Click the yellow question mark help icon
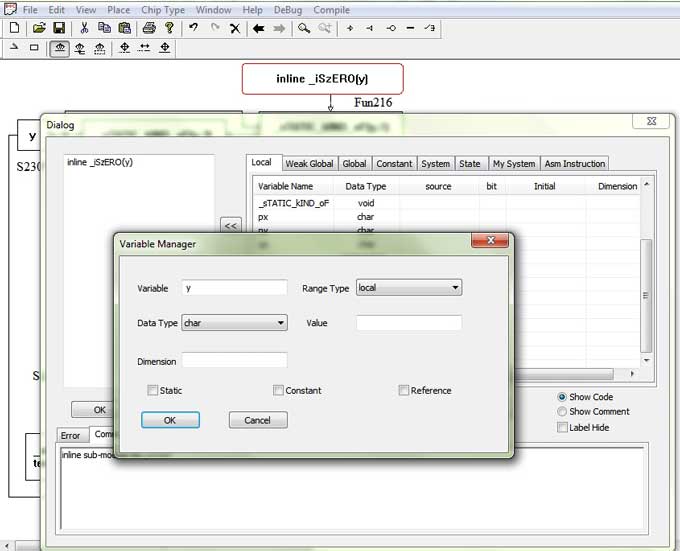The image size is (680, 551). coord(170,28)
